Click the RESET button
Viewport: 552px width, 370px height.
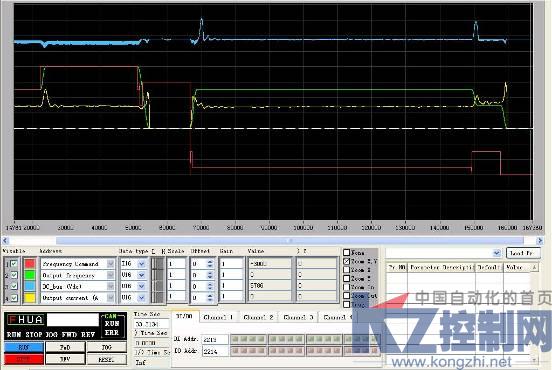point(107,359)
